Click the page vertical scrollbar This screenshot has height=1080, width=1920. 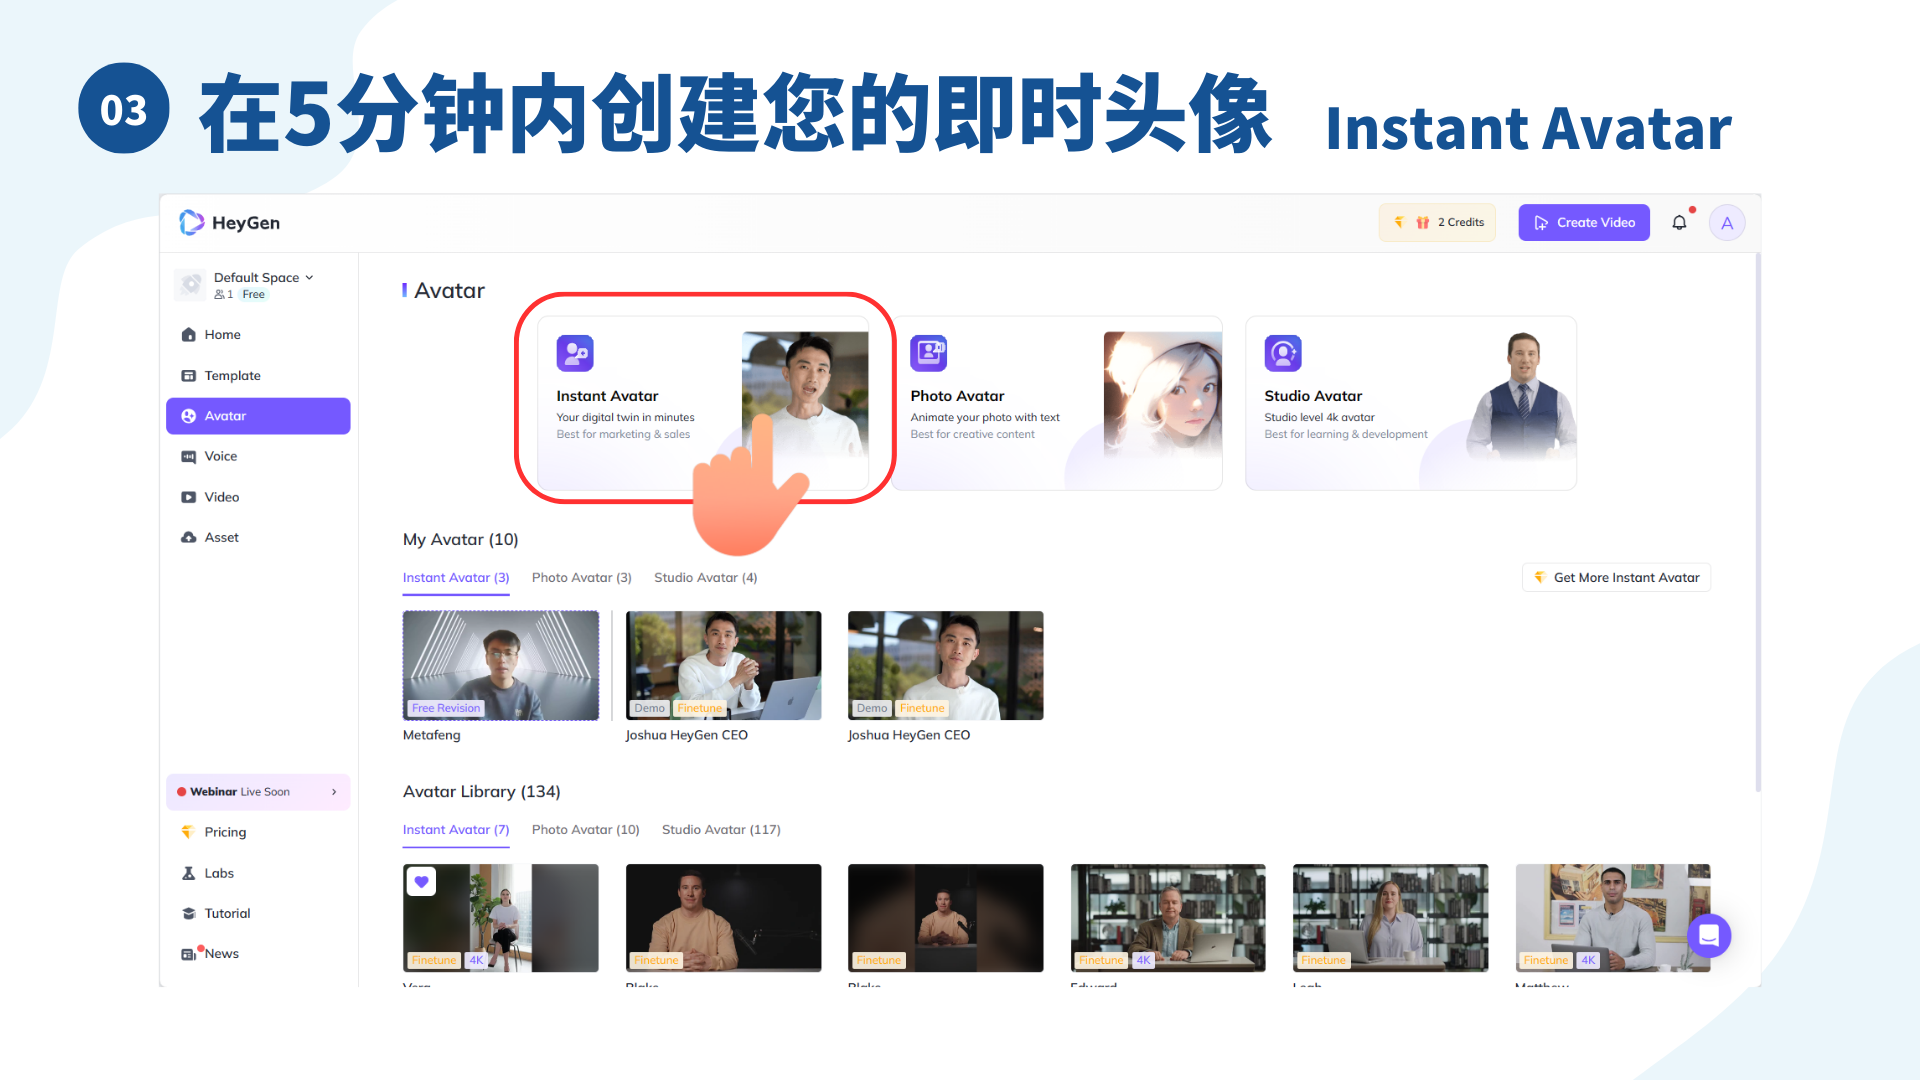(x=1757, y=520)
